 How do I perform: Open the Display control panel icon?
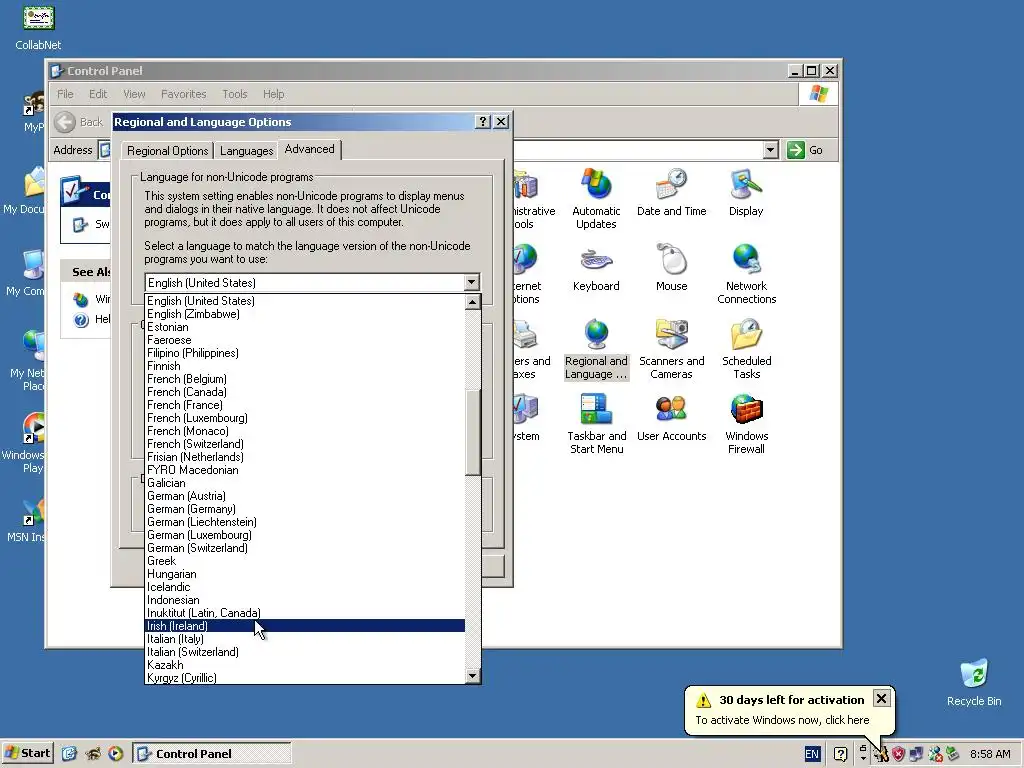(x=746, y=193)
